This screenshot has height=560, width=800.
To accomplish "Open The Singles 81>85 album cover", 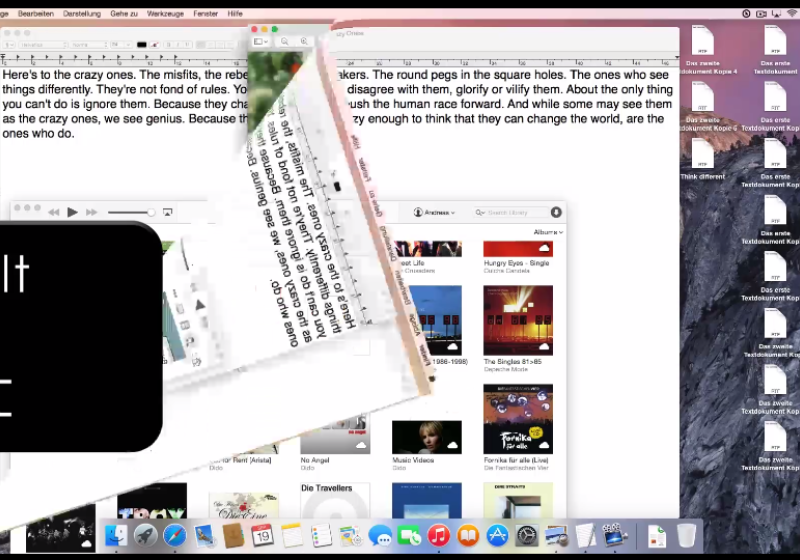I will click(518, 320).
